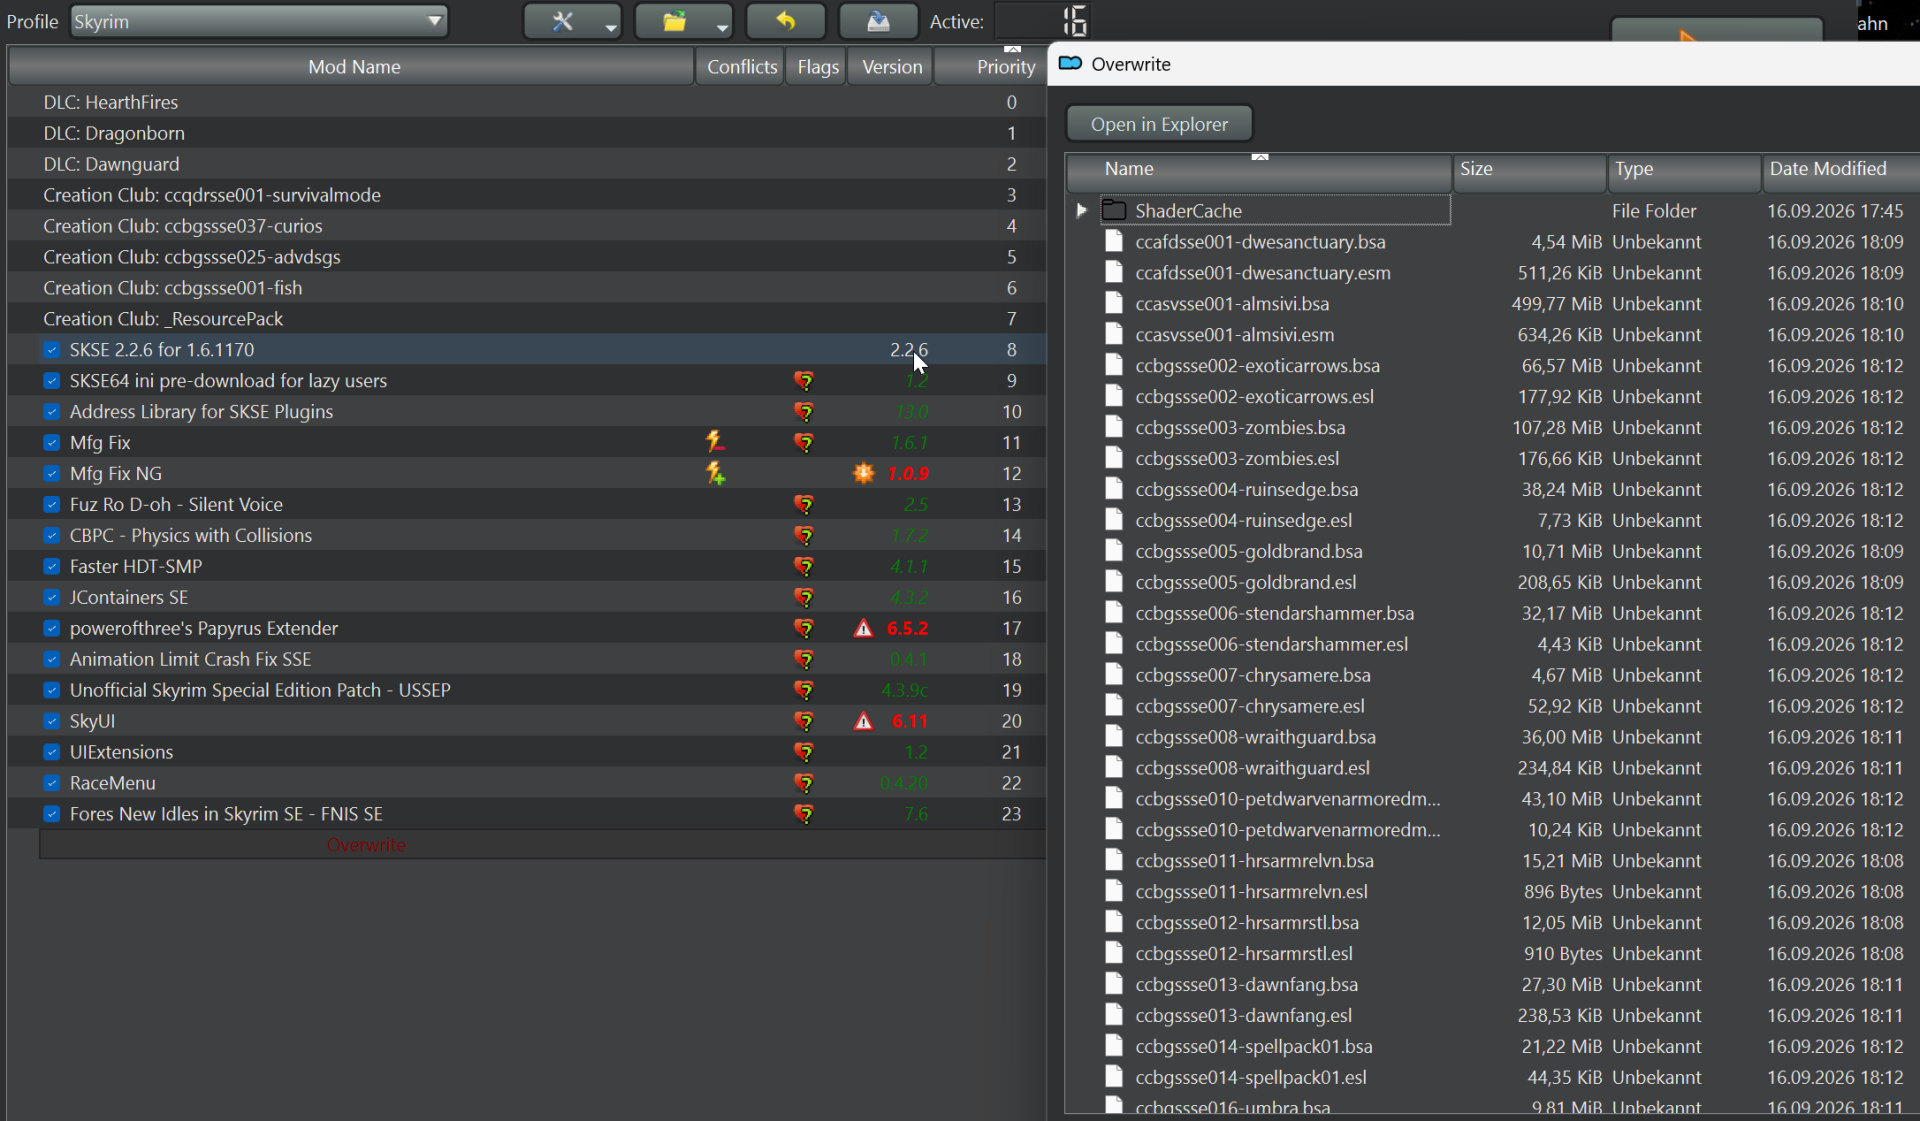Viewport: 1920px width, 1121px height.
Task: Uncheck Fores New Idles FNIS SE
Action: (52, 814)
